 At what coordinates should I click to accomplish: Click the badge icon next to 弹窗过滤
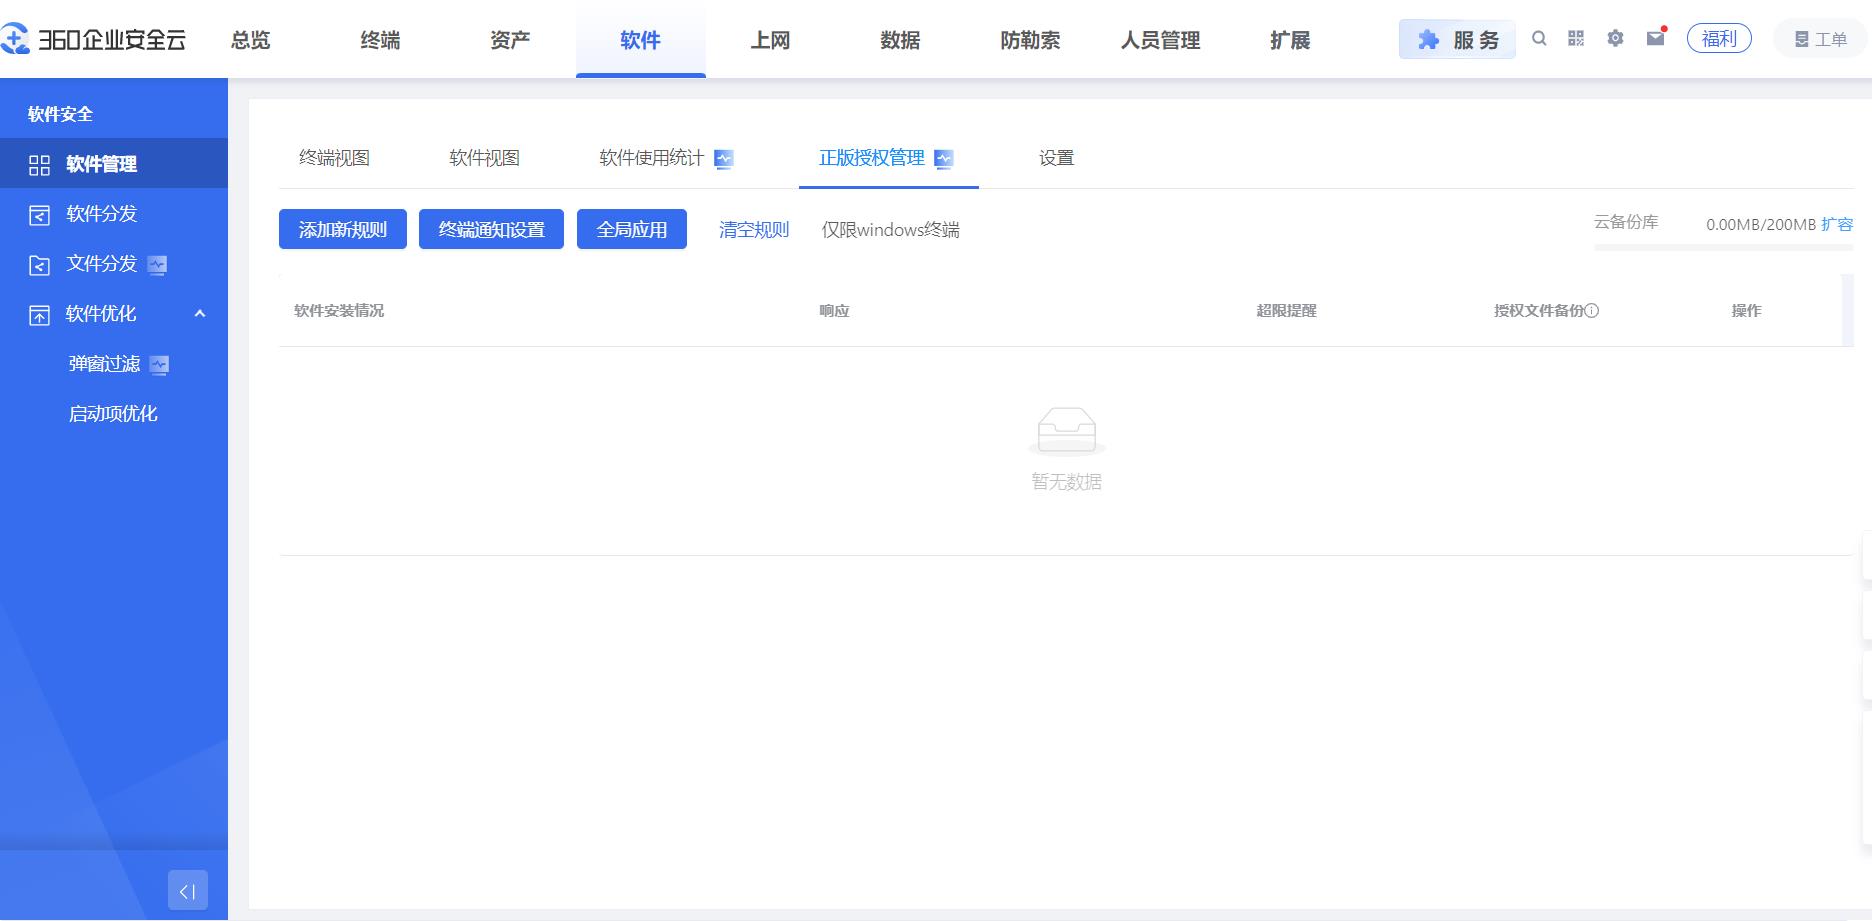(x=159, y=365)
